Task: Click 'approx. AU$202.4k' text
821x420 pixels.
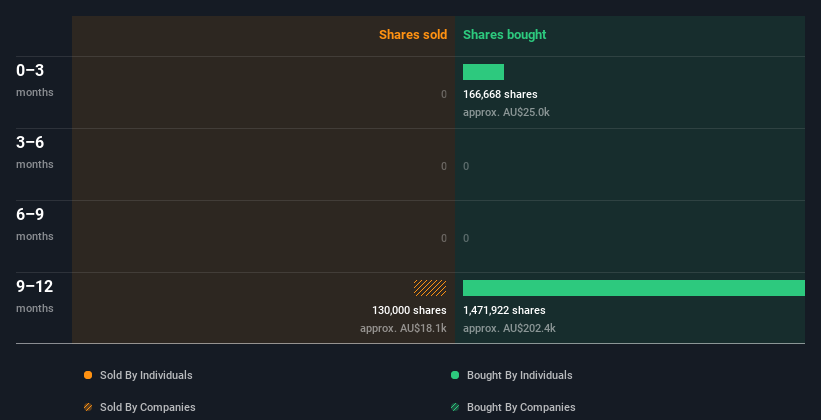Action: (x=509, y=328)
